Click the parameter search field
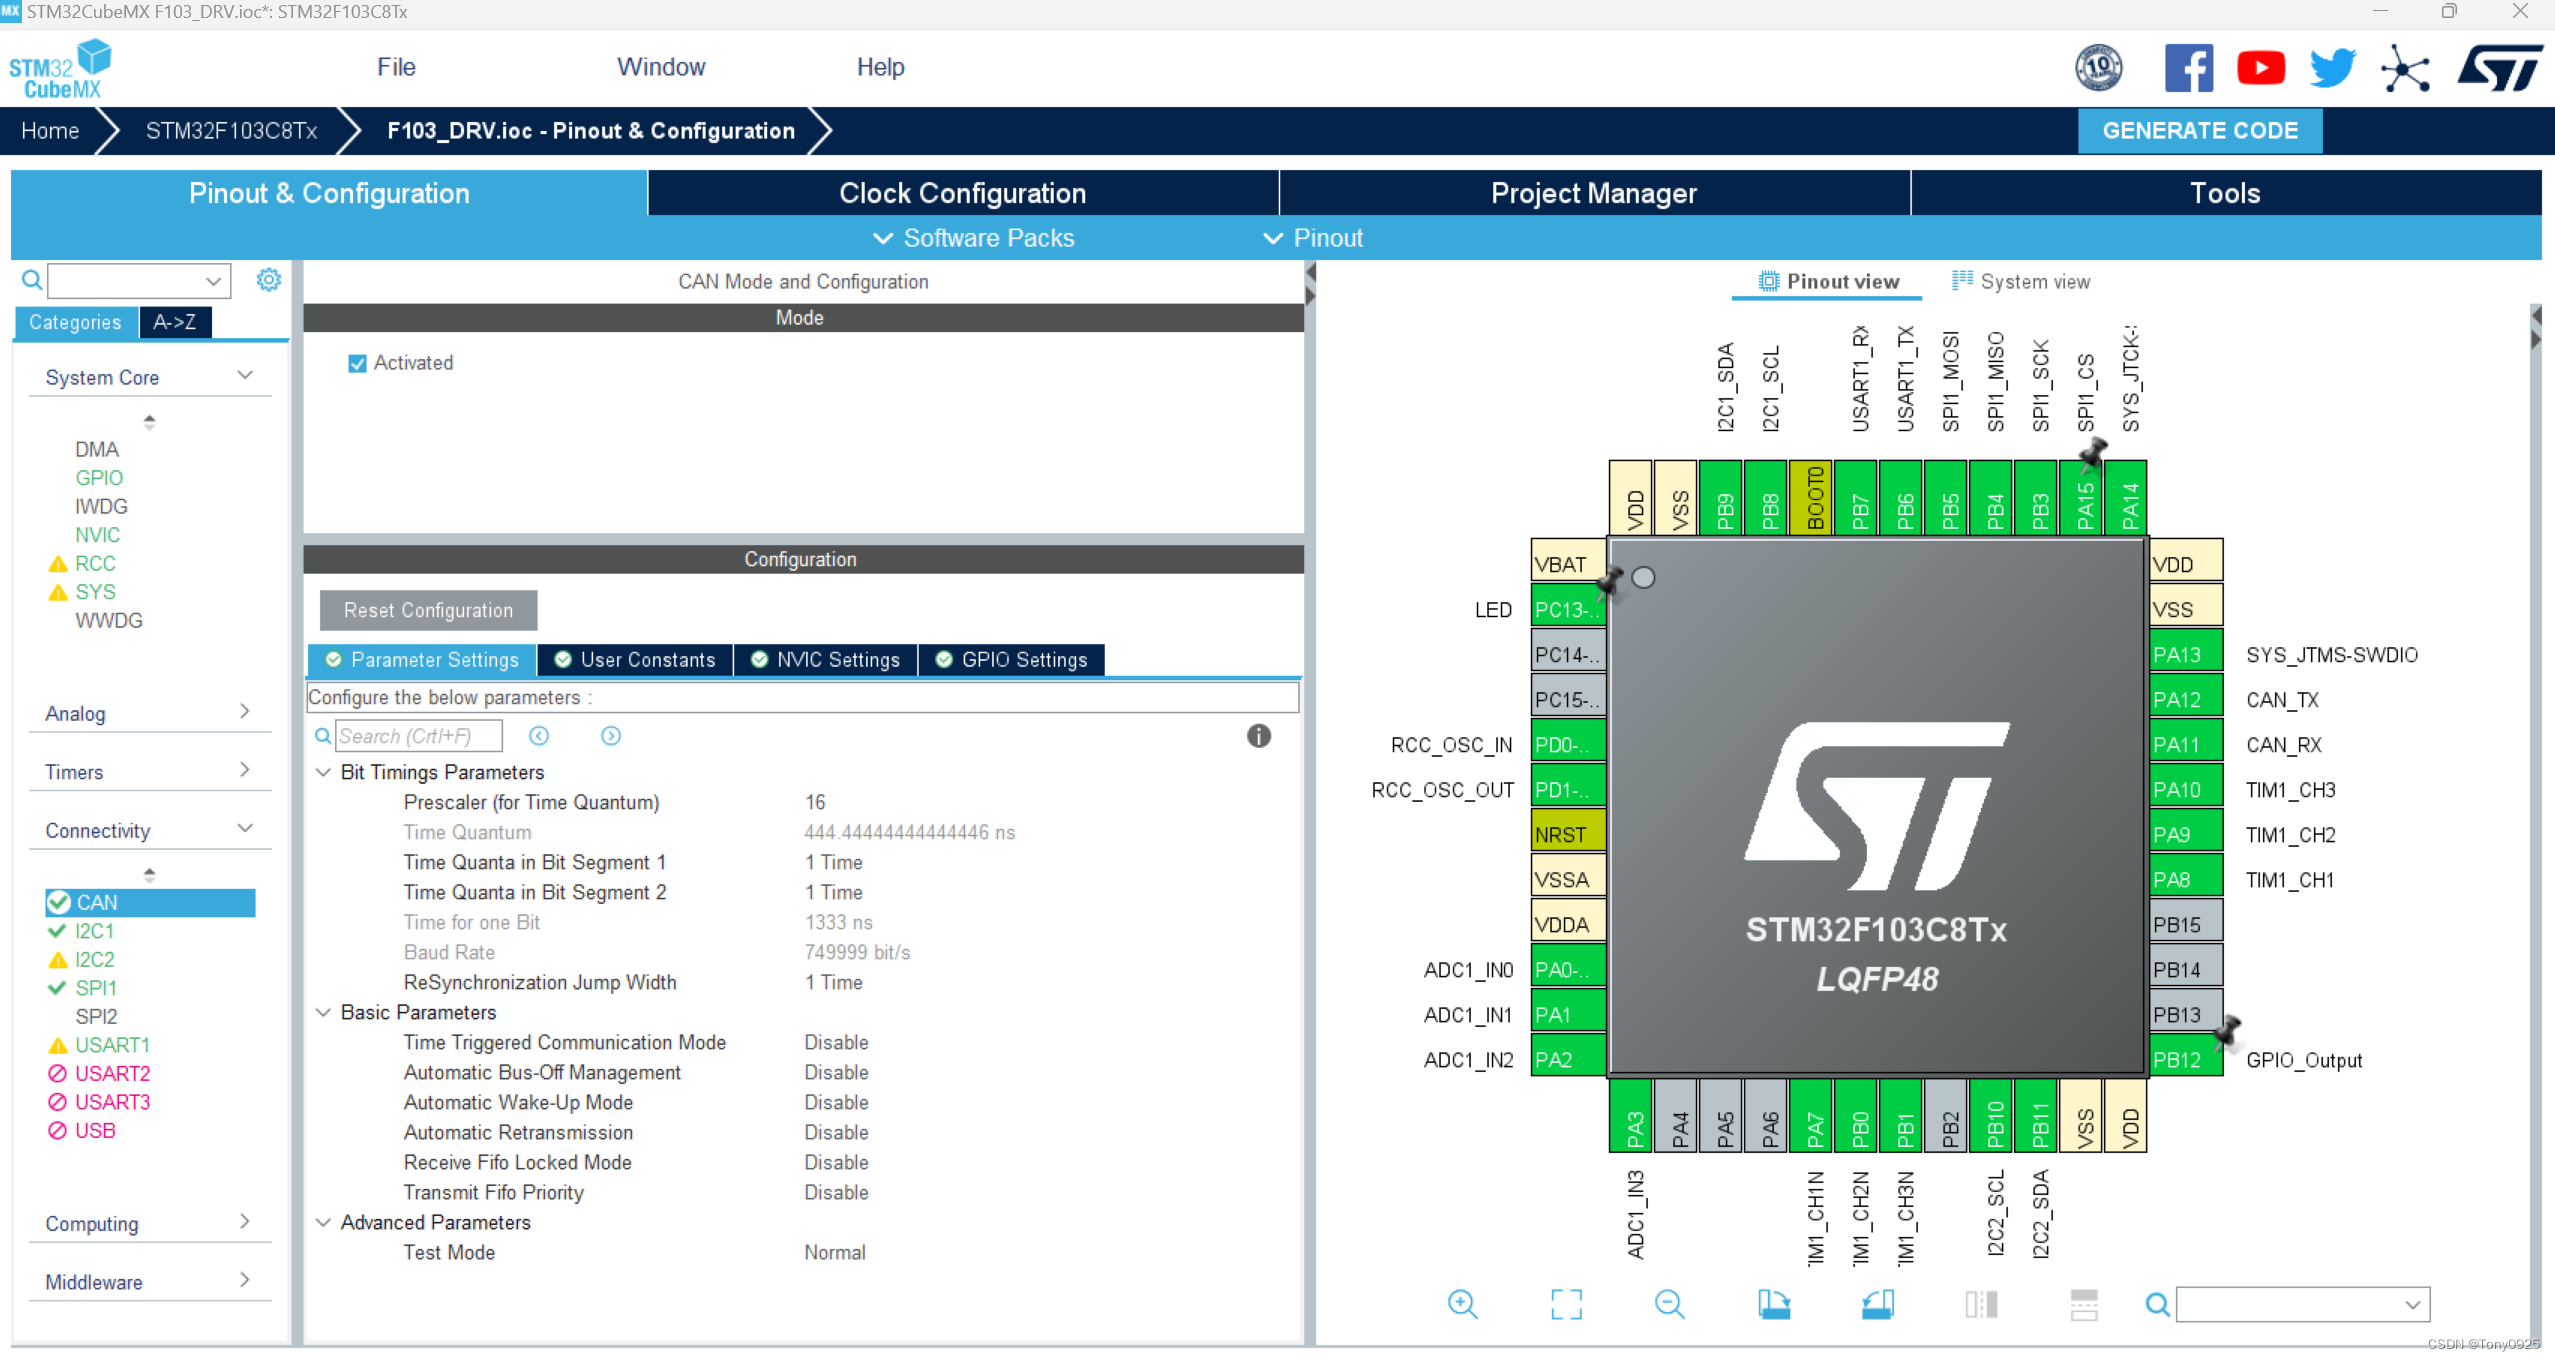 click(x=418, y=735)
